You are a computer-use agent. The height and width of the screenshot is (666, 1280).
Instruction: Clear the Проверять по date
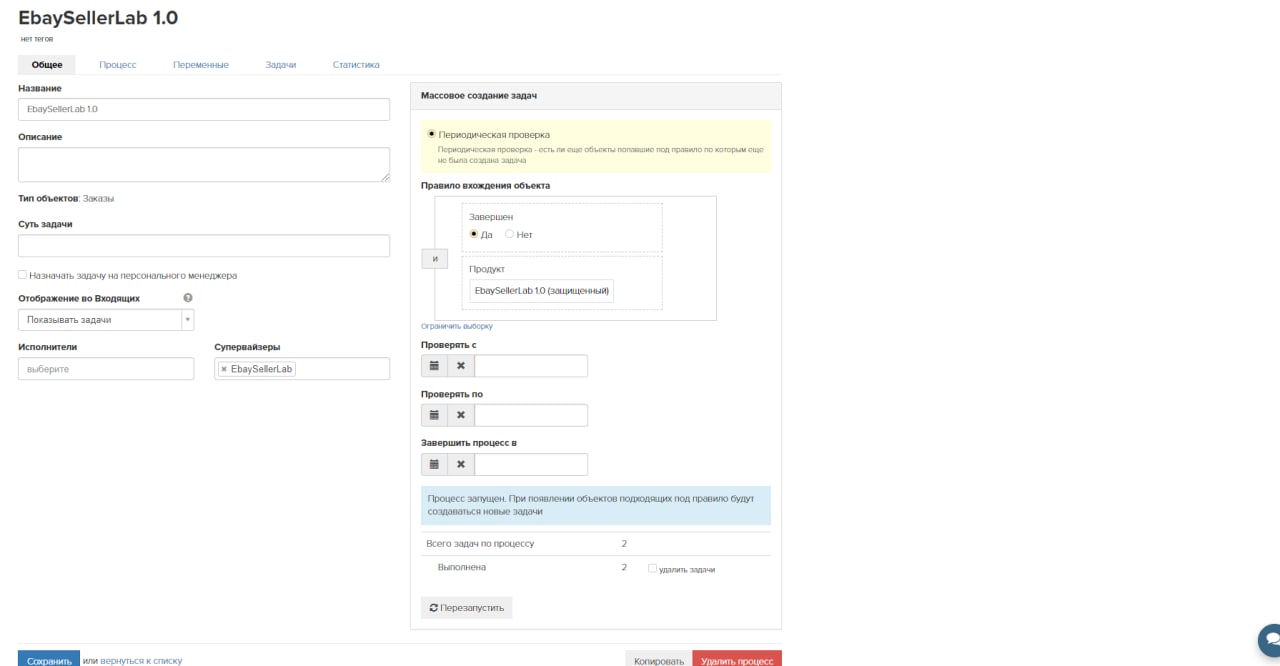click(x=461, y=415)
